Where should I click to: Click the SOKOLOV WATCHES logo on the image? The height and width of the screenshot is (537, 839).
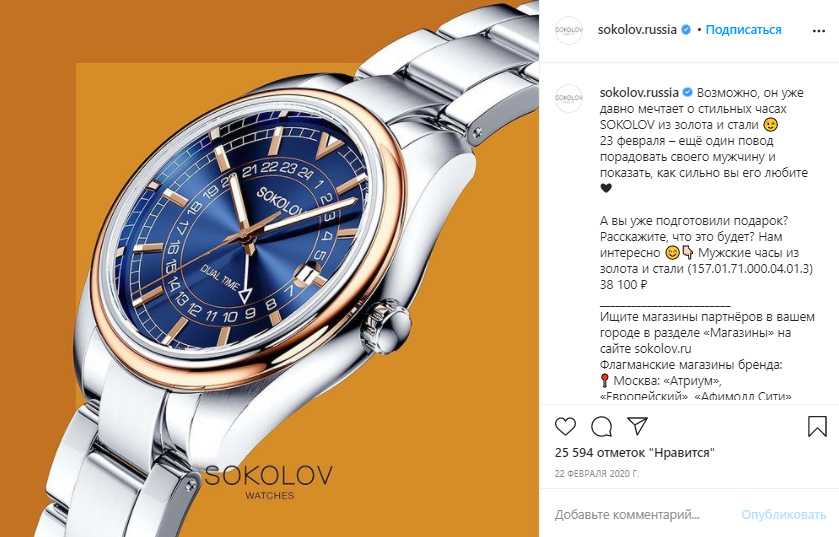point(269,481)
